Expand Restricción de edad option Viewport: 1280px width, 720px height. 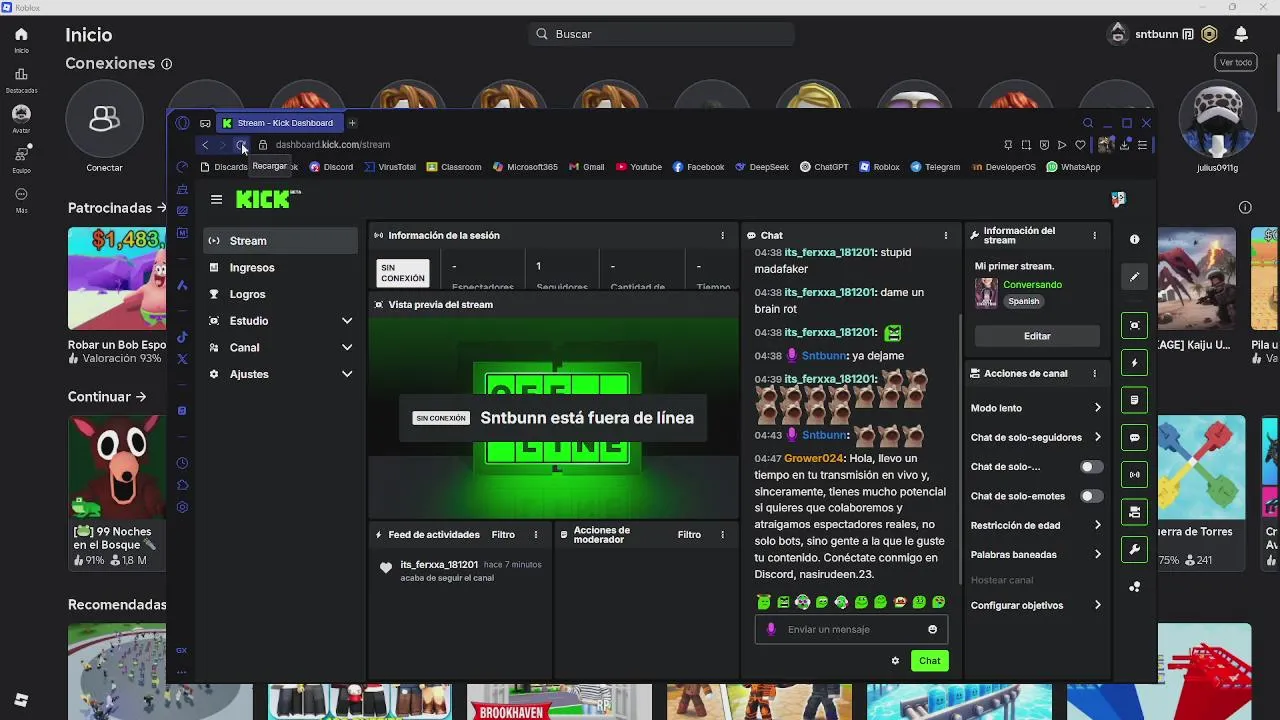[1036, 525]
